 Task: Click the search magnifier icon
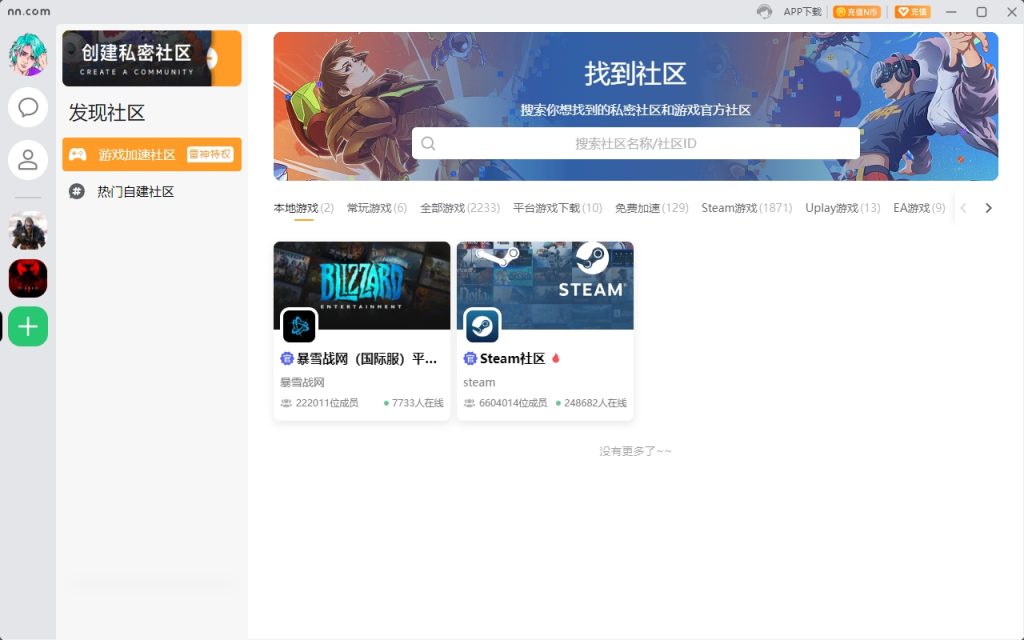(x=428, y=144)
